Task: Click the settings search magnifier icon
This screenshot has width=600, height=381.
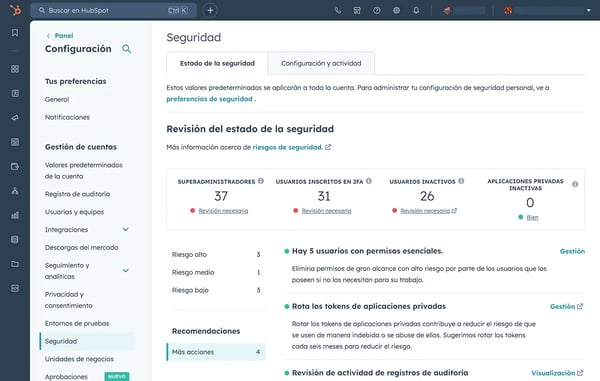Action: pos(127,49)
